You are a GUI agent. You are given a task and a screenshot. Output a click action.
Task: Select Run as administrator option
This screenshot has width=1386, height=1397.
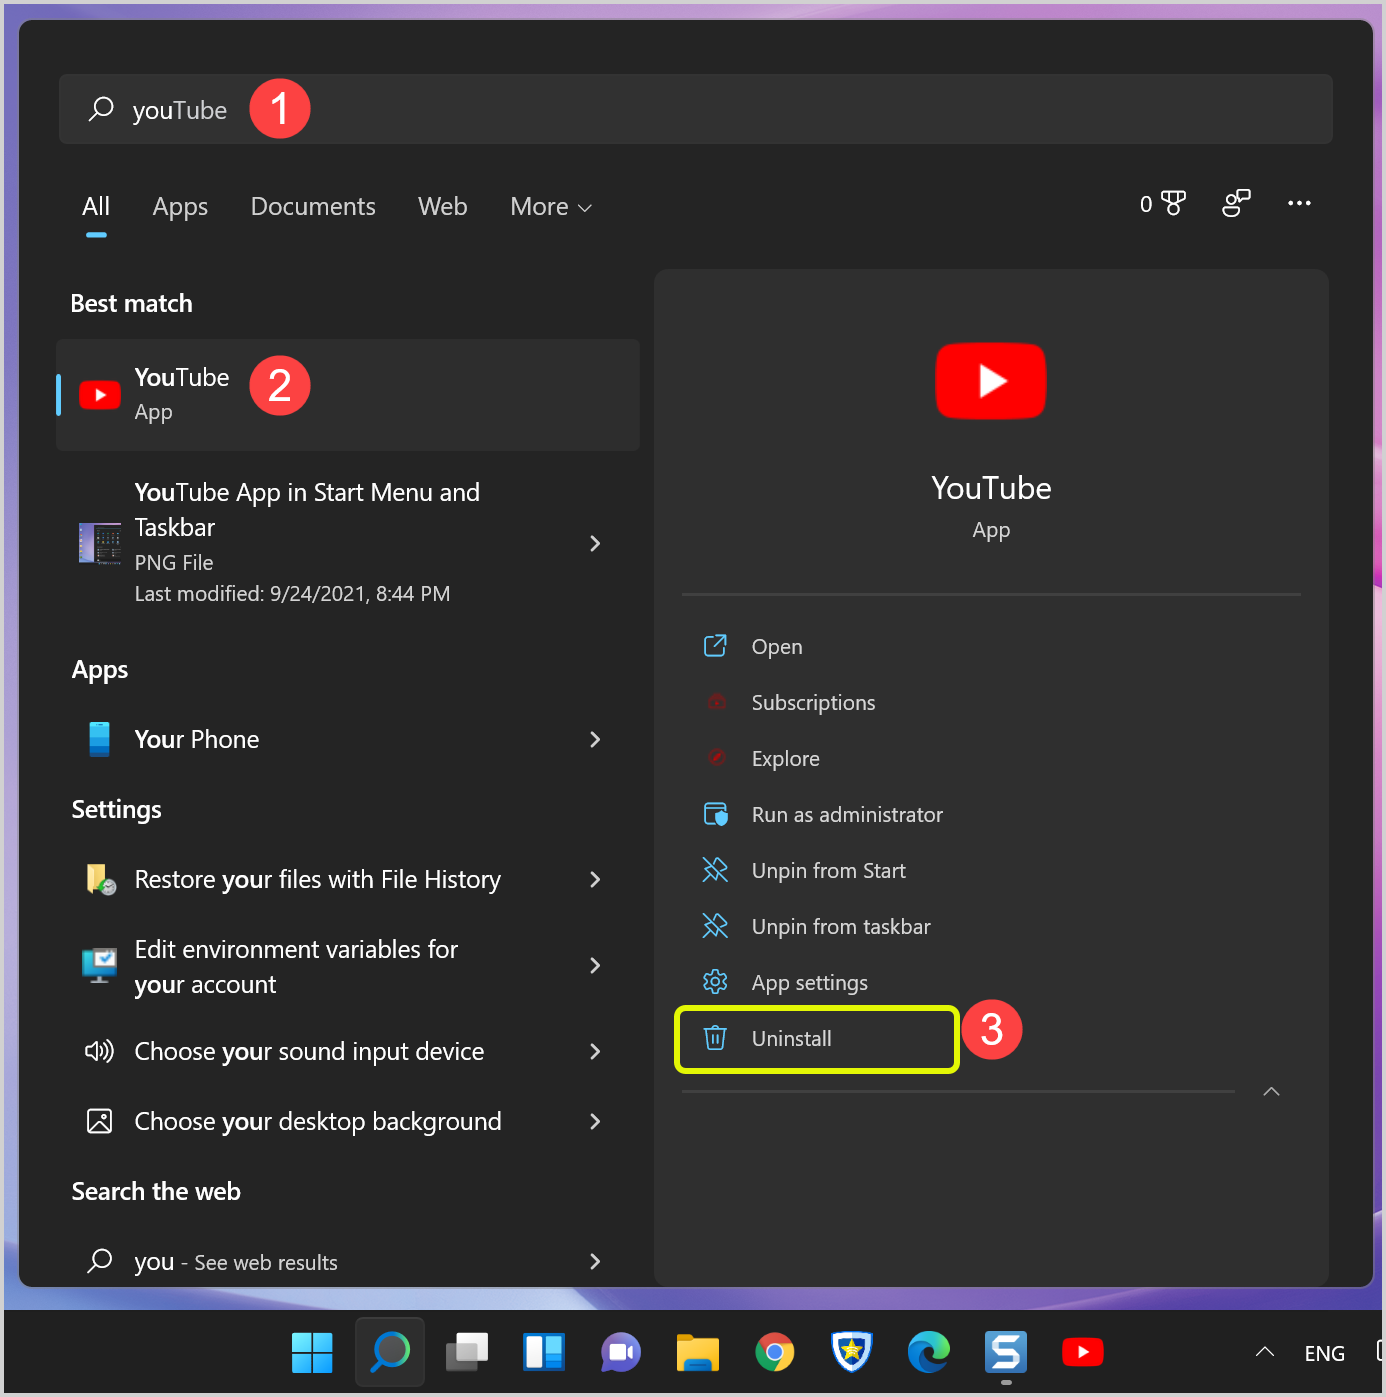[x=846, y=815]
